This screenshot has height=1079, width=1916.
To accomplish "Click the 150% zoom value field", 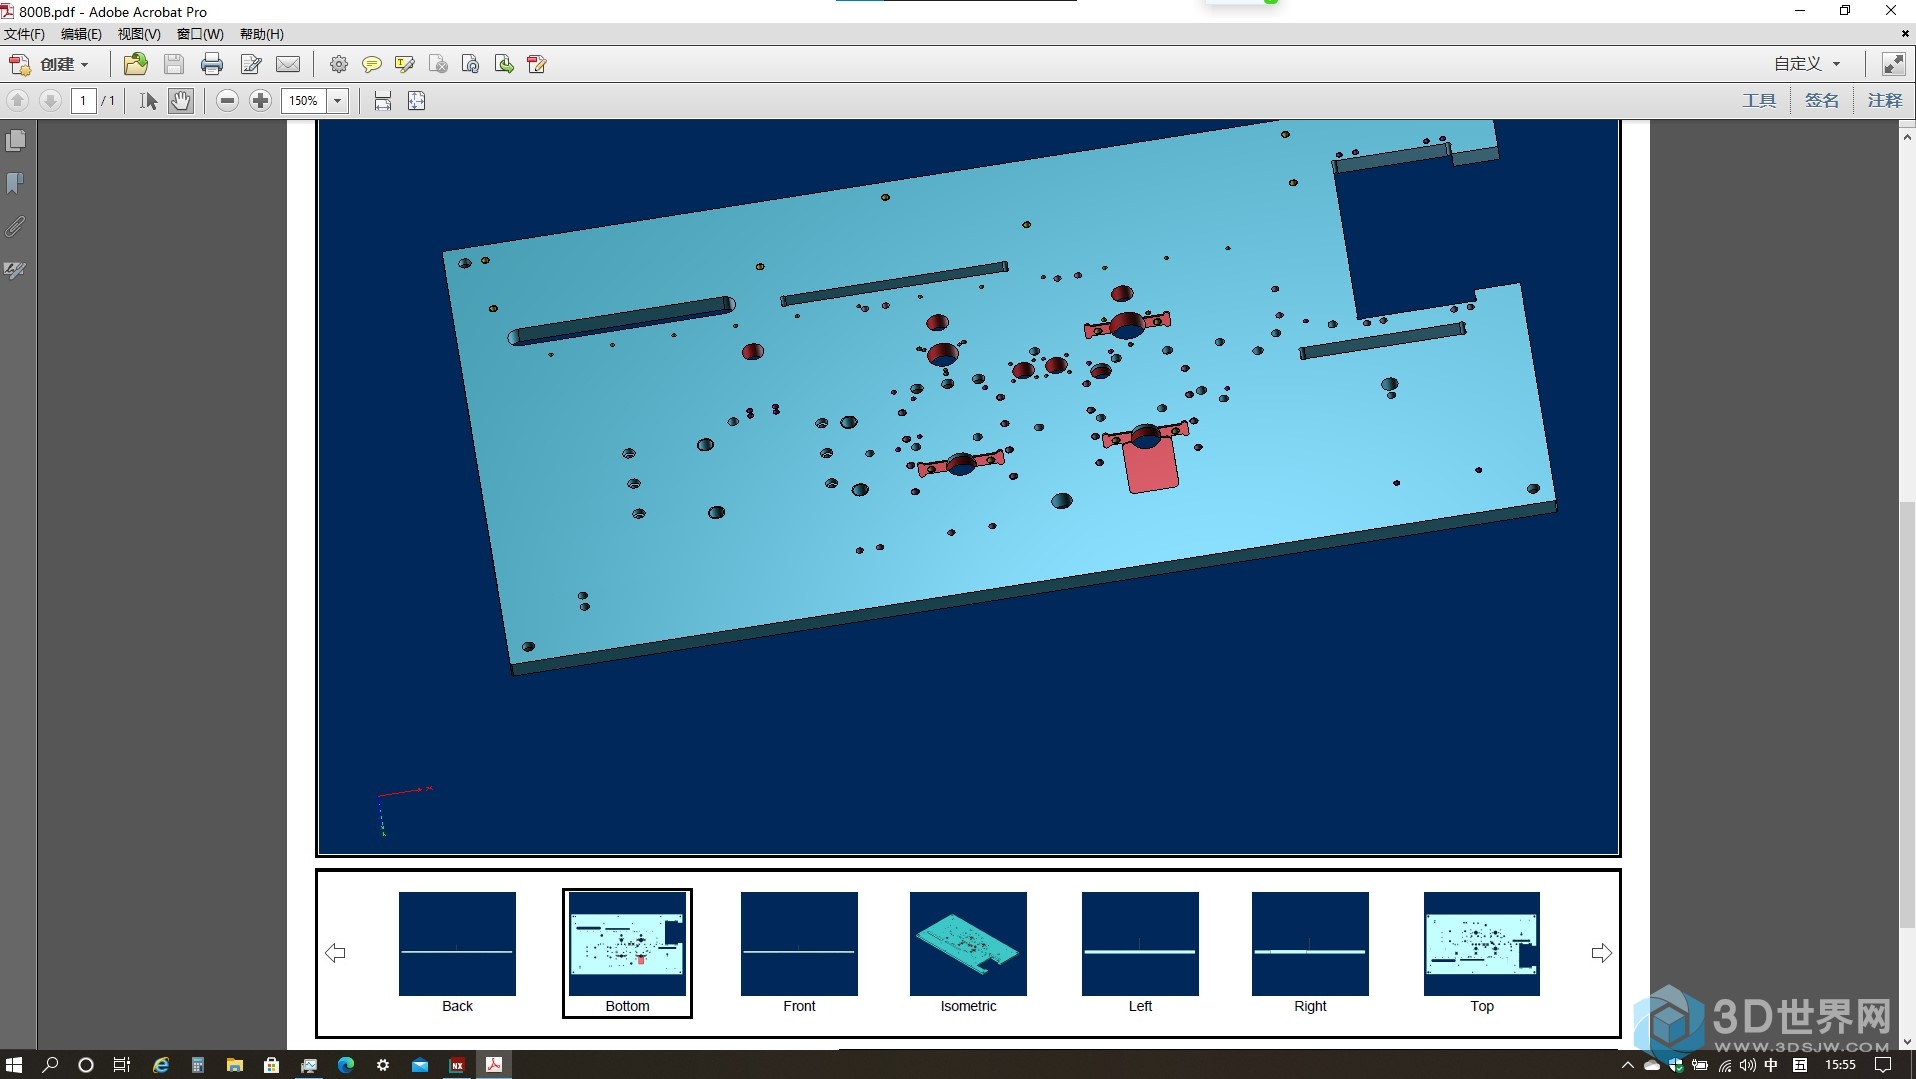I will click(x=304, y=100).
